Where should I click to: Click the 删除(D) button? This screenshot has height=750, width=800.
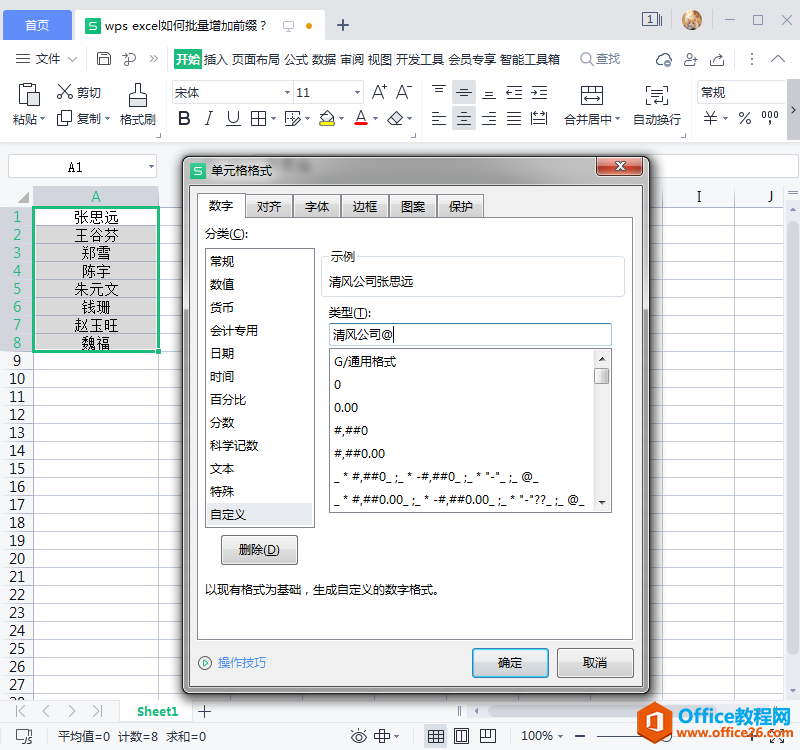click(259, 549)
